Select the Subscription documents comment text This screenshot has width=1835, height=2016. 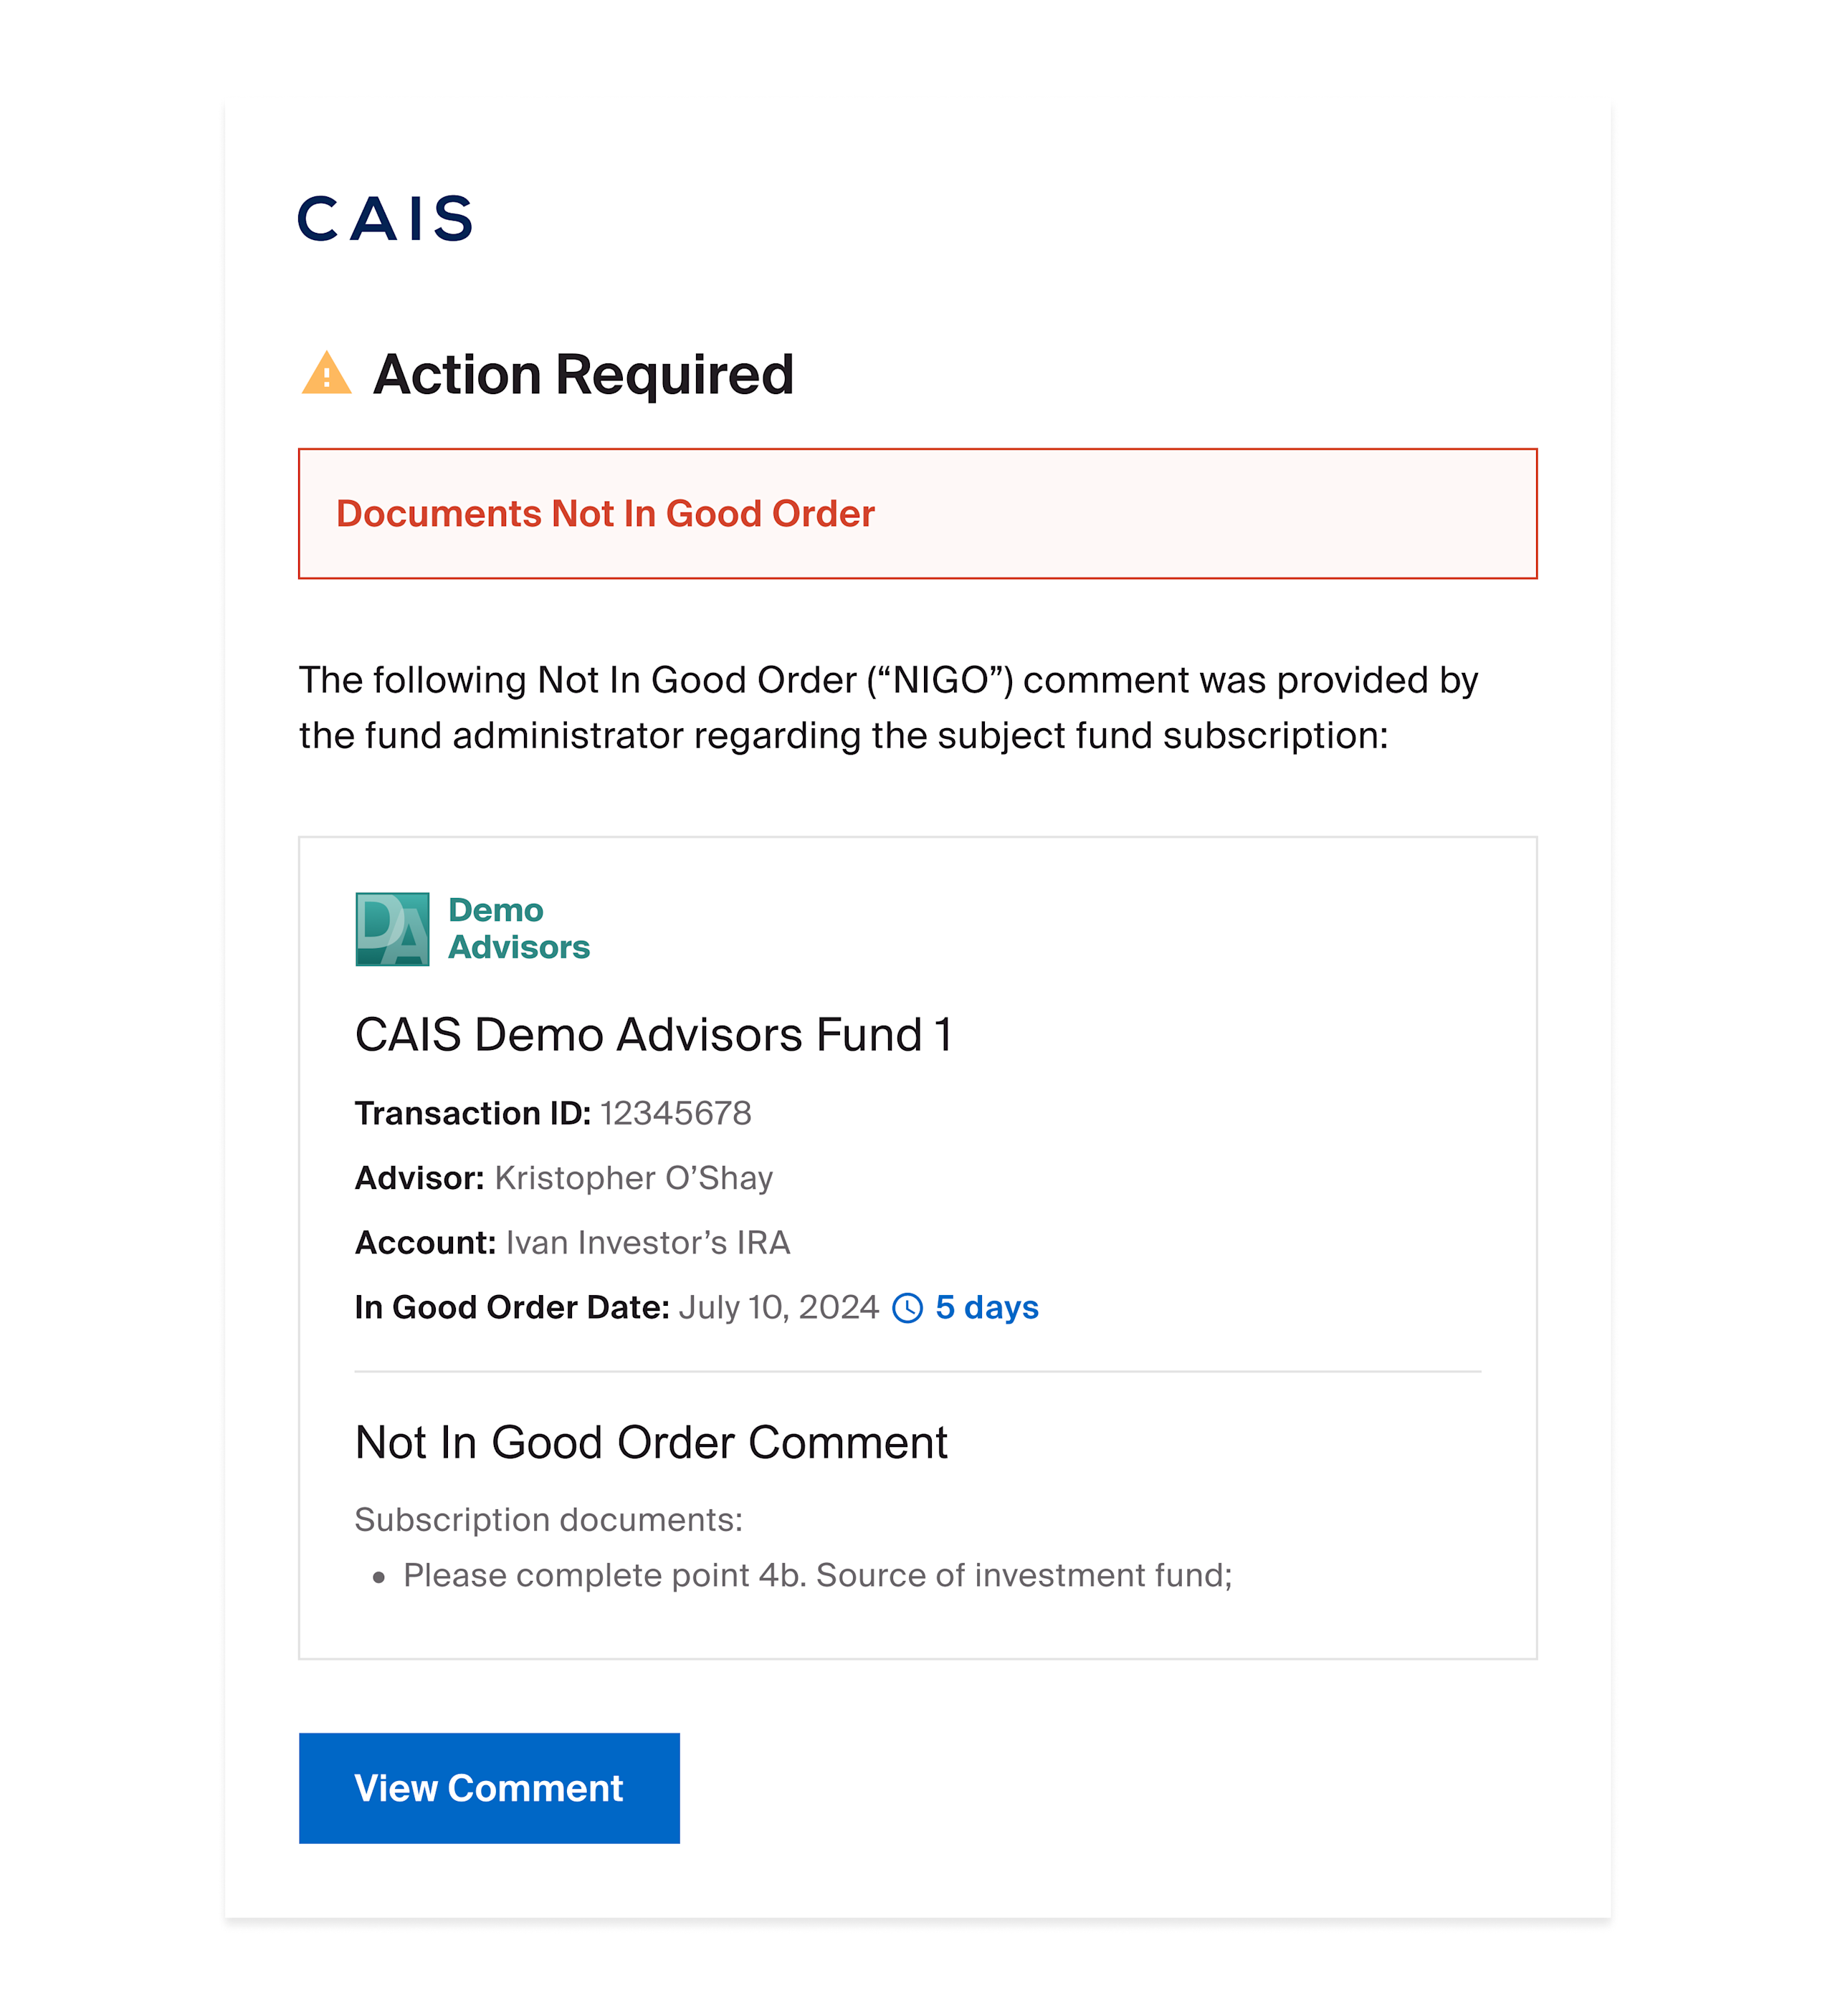548,1519
